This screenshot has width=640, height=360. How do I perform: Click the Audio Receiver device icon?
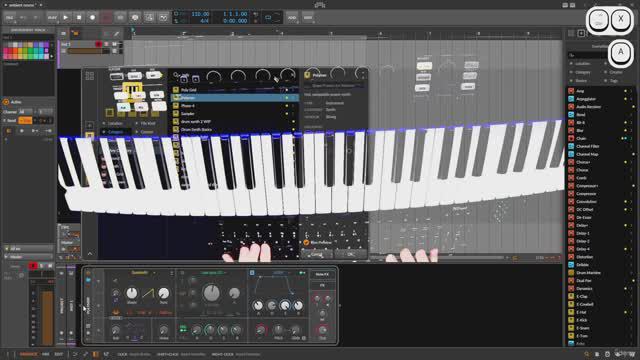coord(571,107)
